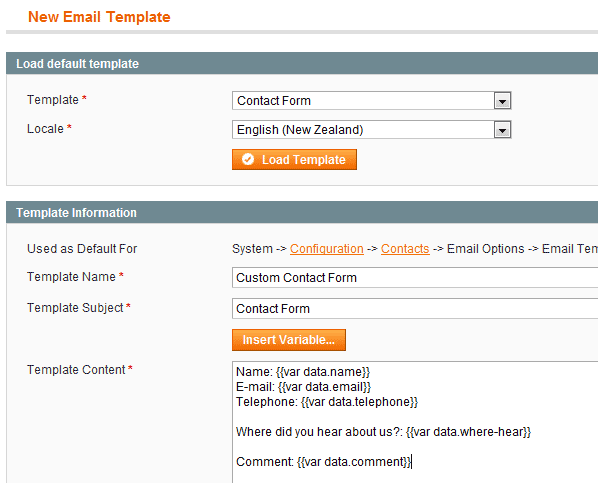Click the Load Template button

[294, 159]
